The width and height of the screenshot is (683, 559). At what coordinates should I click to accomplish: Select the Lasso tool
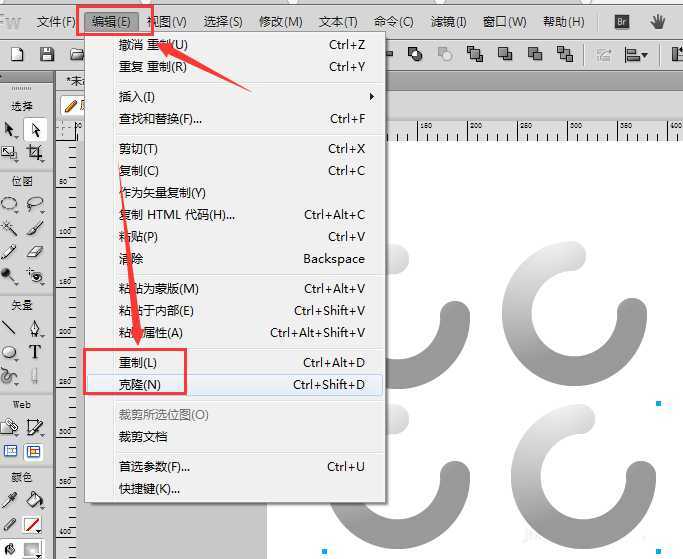pos(35,203)
